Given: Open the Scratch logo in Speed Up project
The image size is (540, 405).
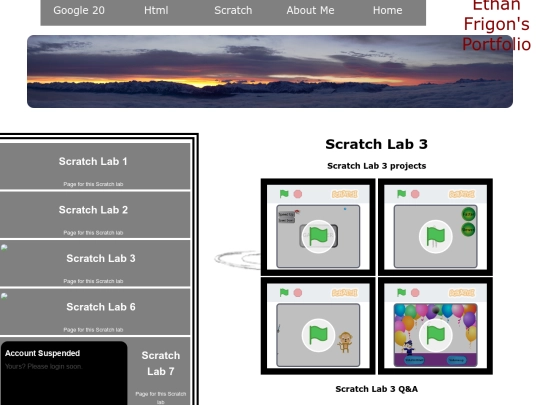Looking at the screenshot, I should [x=344, y=194].
